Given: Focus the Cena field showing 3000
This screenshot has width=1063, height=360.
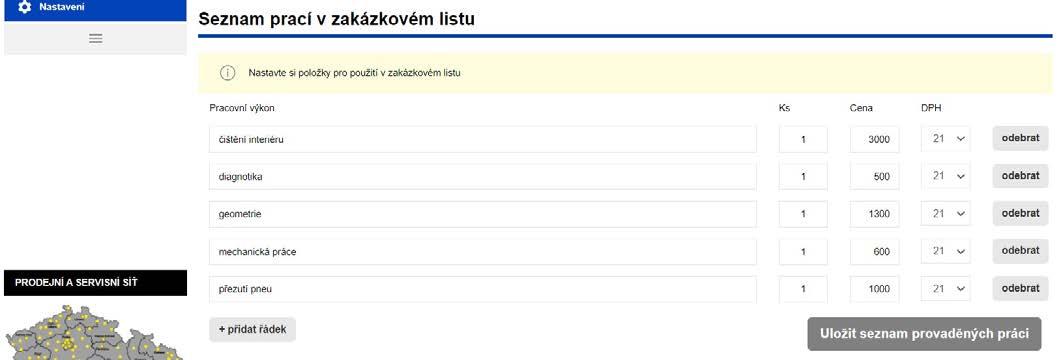Looking at the screenshot, I should [875, 139].
